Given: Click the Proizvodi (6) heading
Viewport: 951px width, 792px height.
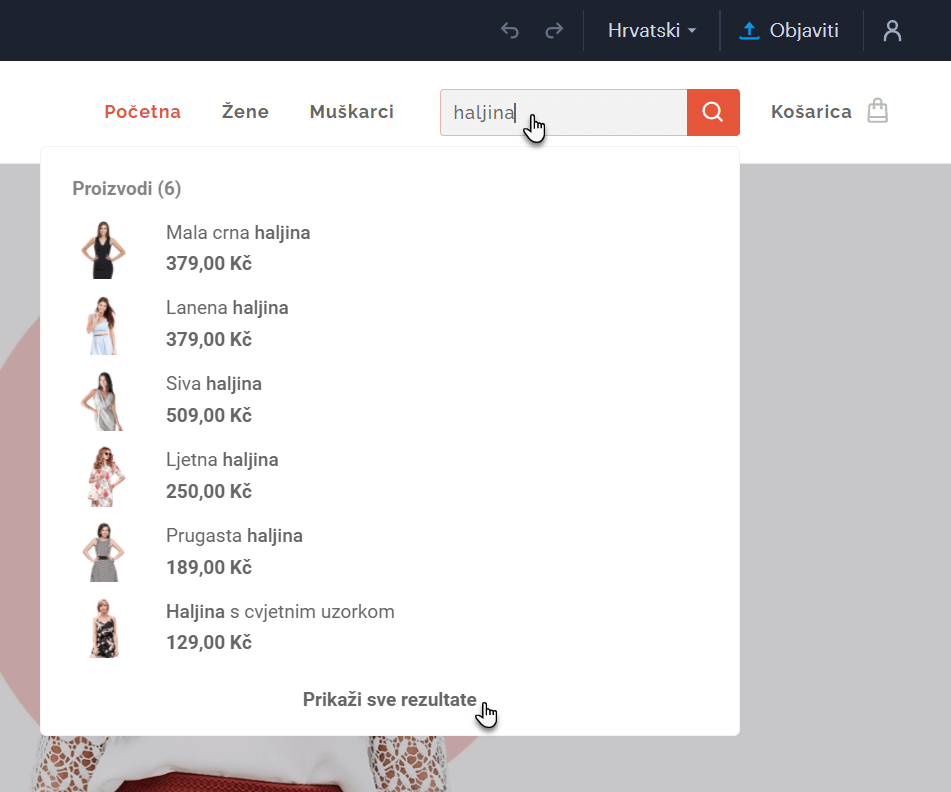Looking at the screenshot, I should (x=127, y=189).
